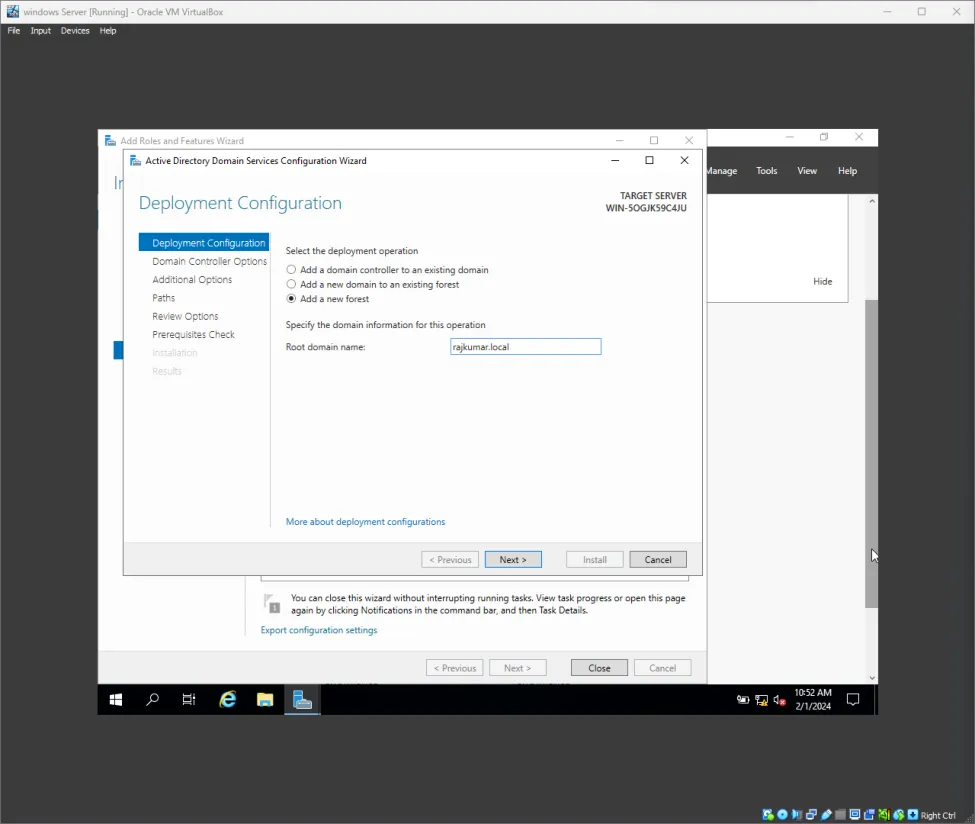Close the AD DS Configuration Wizard window
Image resolution: width=975 pixels, height=824 pixels.
pos(684,160)
